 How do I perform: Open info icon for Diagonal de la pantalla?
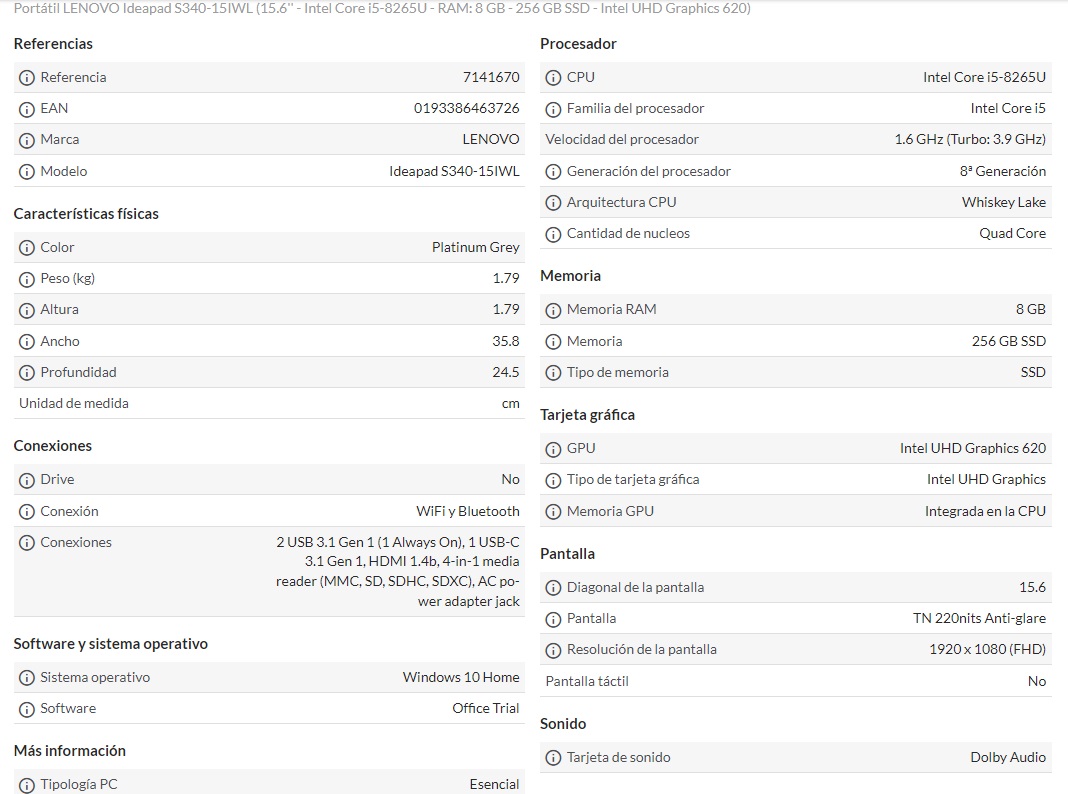tap(553, 588)
